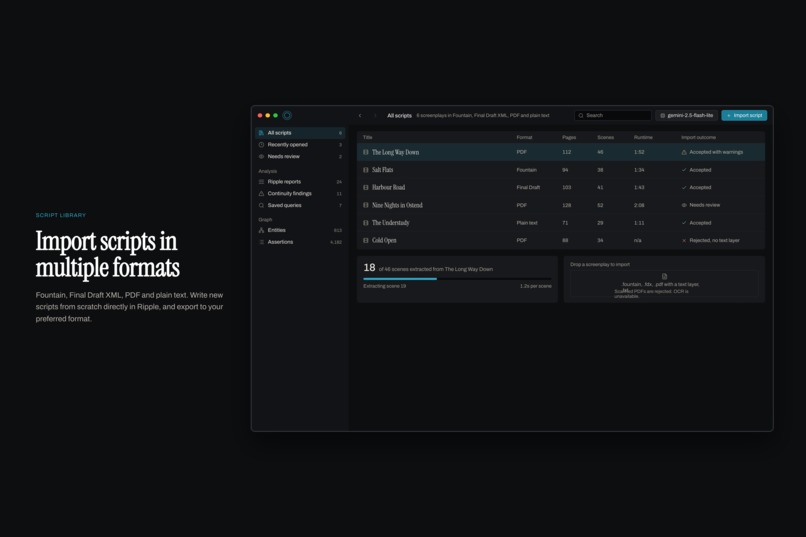The height and width of the screenshot is (537, 806).
Task: Select The Long Way Down script title
Action: coord(395,152)
